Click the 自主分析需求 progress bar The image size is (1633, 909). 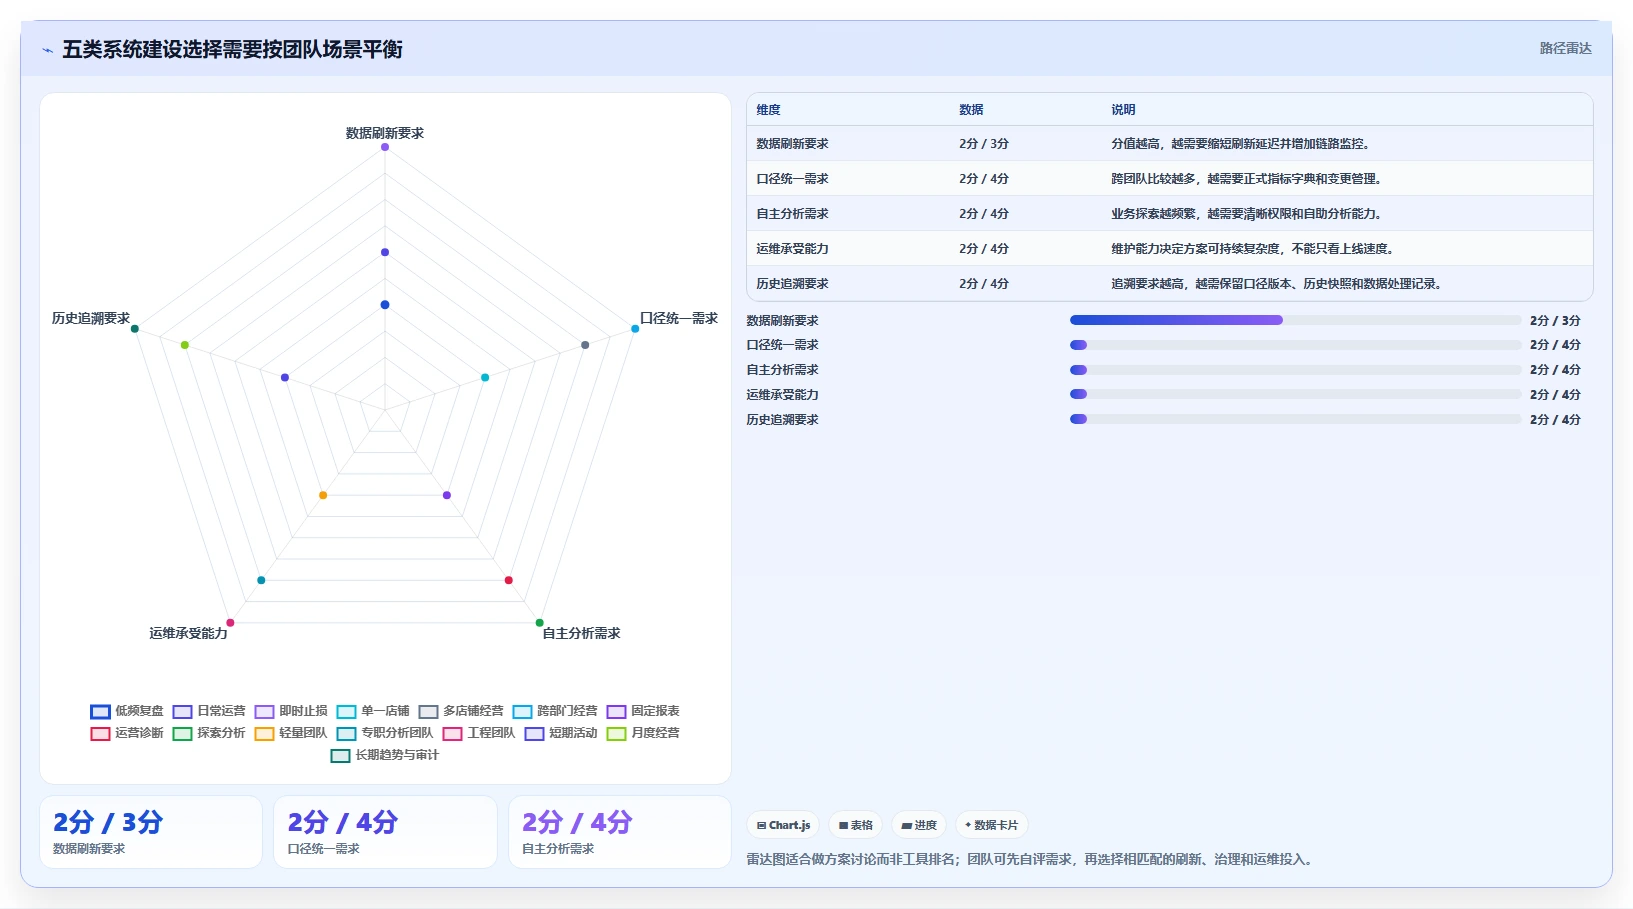click(x=1295, y=370)
